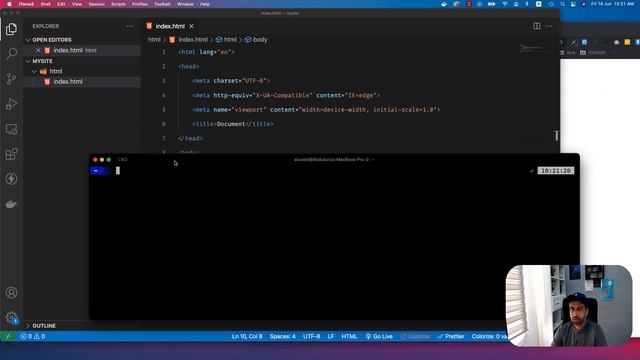
Task: Click the Docker whale icon in the macOS menu bar
Action: click(x=444, y=4)
